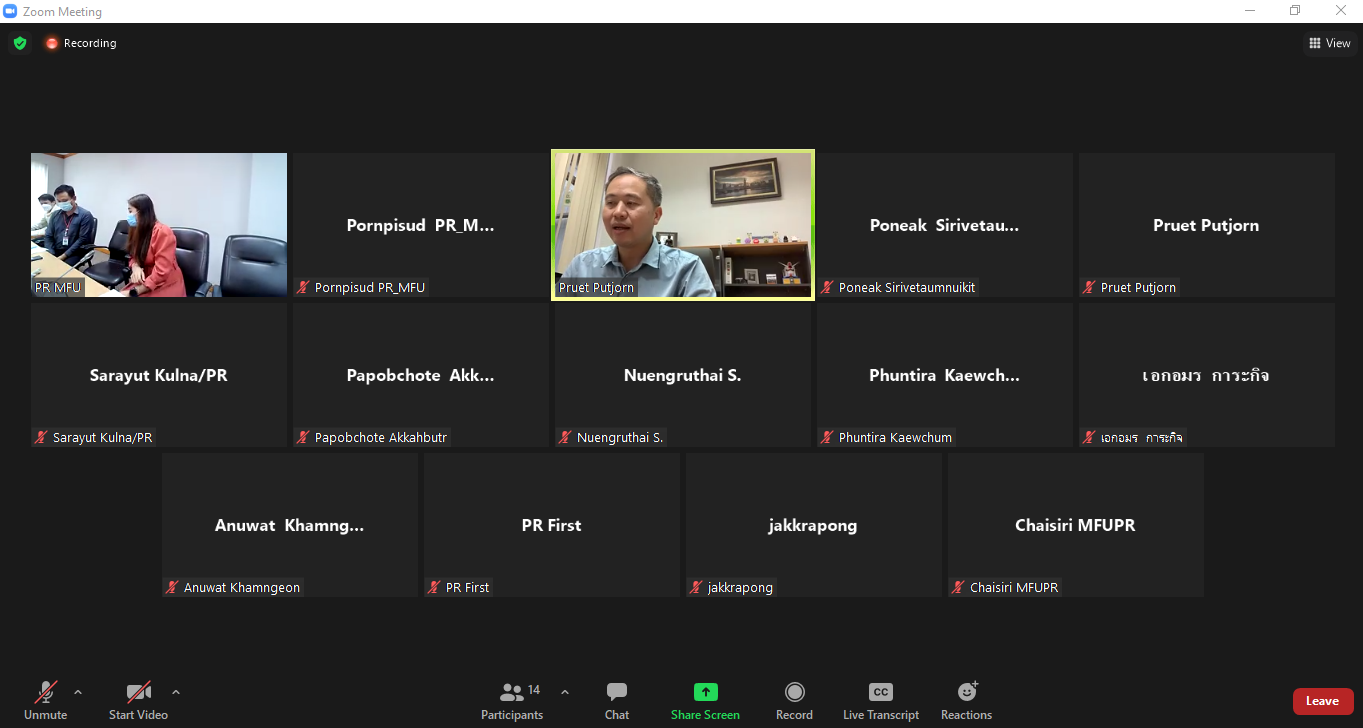Expand video options arrow beside Start Video
The width and height of the screenshot is (1363, 728).
coord(176,692)
